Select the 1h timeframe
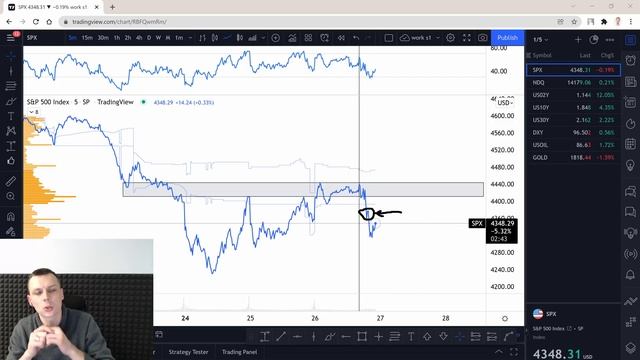Image resolution: width=640 pixels, height=360 pixels. click(117, 38)
